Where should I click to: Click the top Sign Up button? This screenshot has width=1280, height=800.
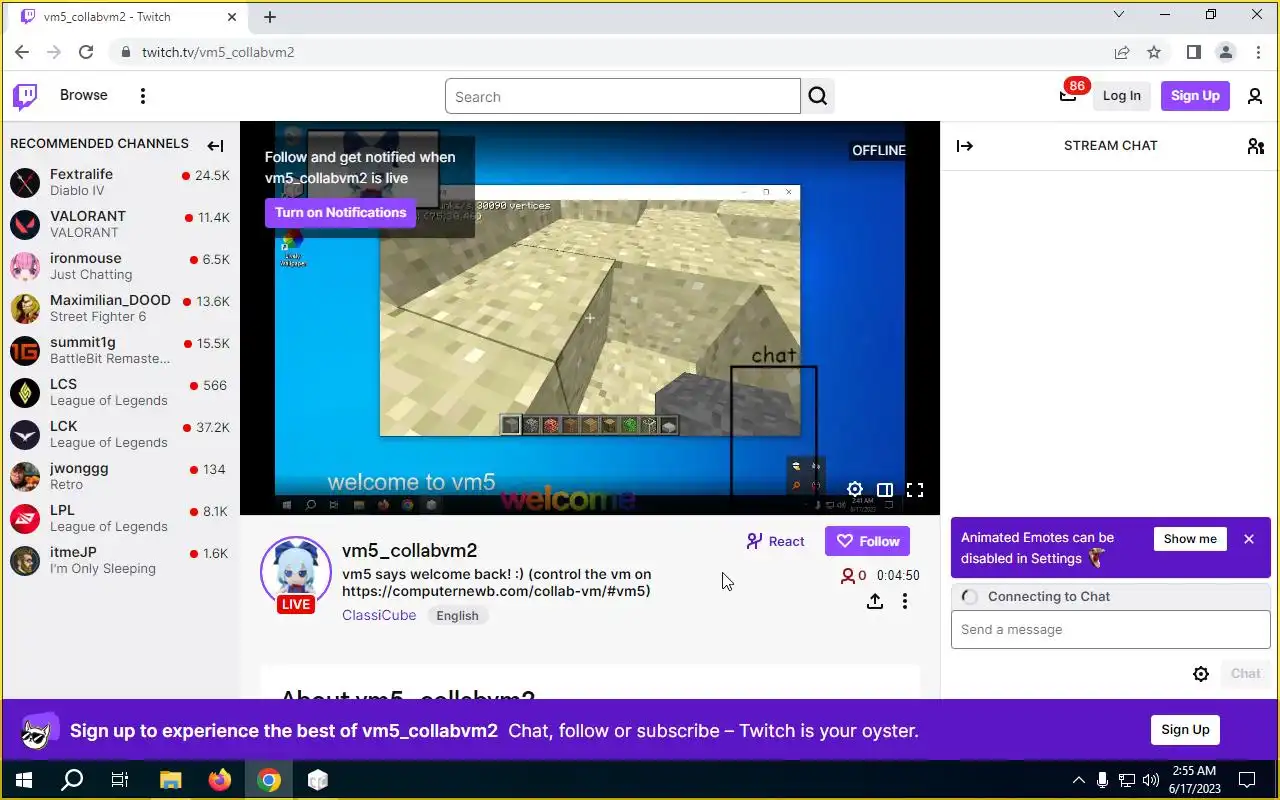[1195, 96]
